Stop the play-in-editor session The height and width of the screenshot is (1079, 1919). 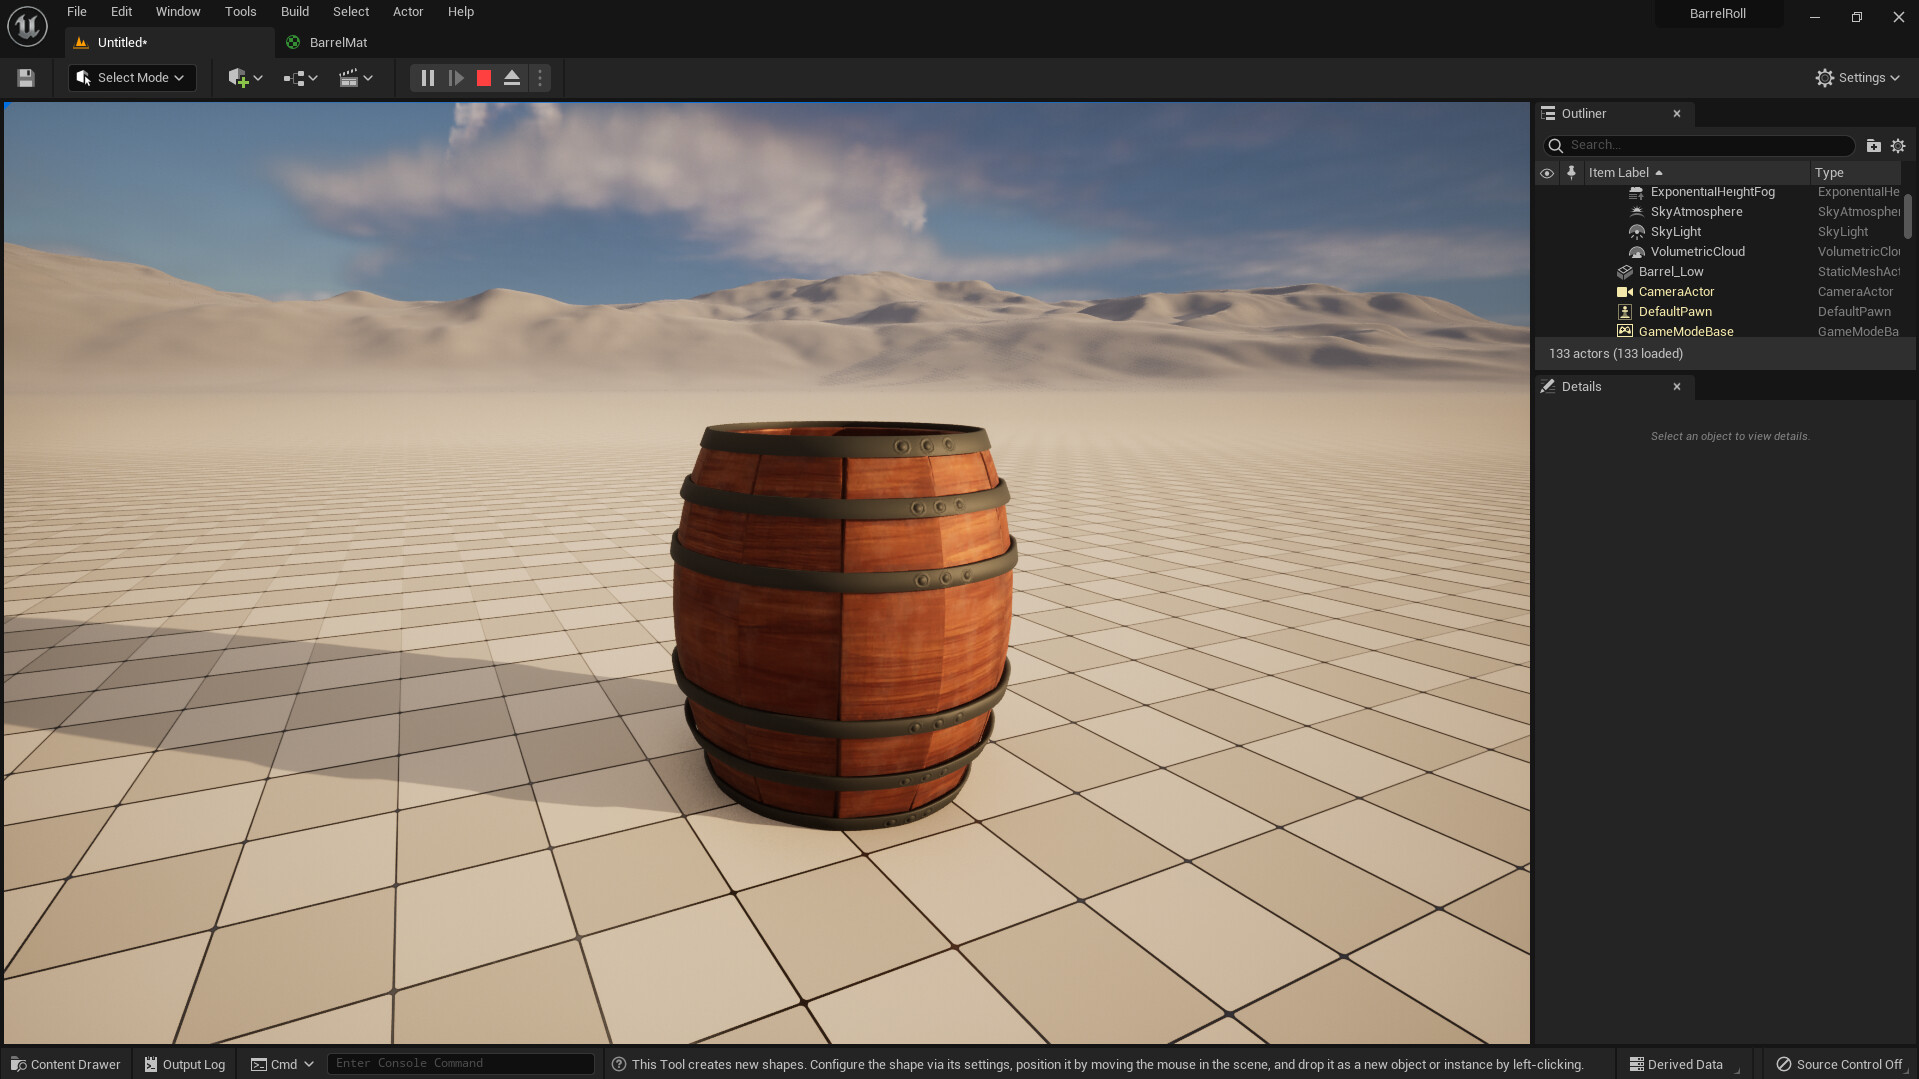point(483,77)
